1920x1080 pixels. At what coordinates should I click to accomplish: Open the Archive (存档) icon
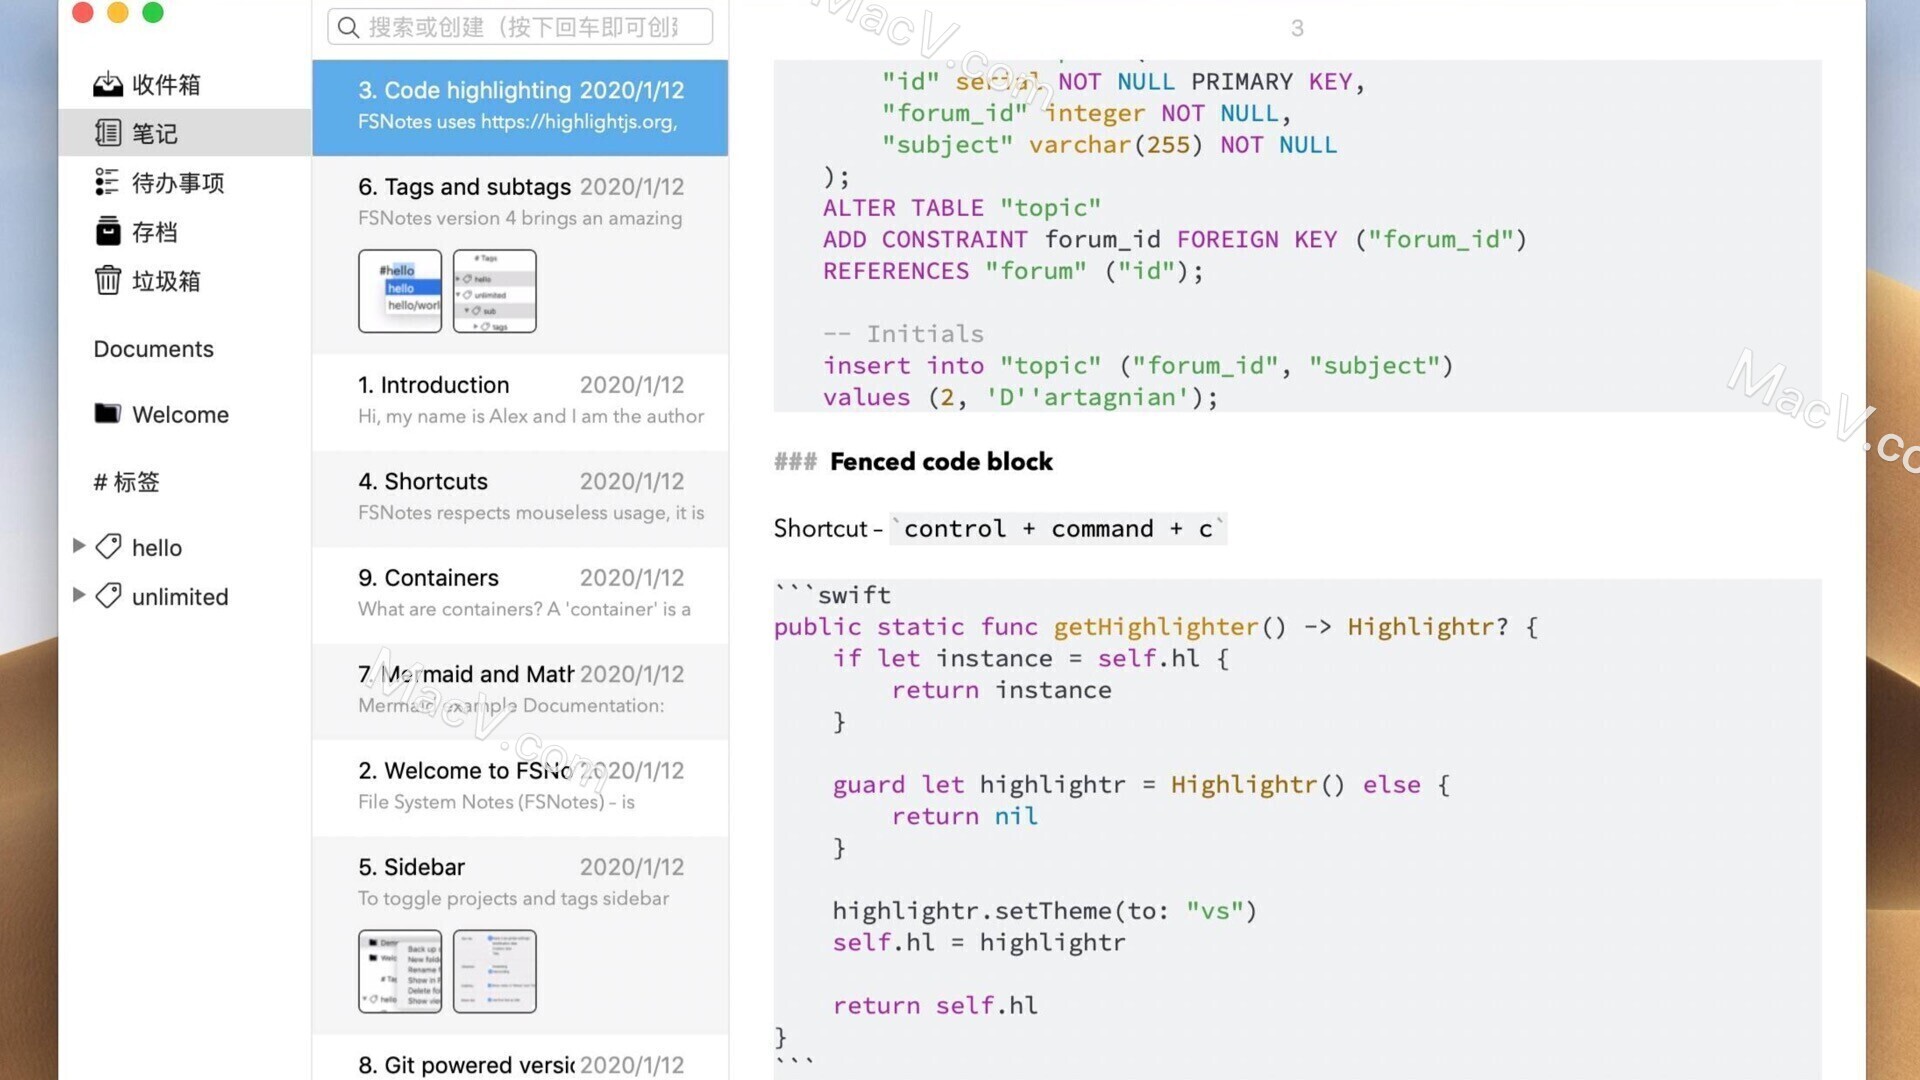pos(108,231)
